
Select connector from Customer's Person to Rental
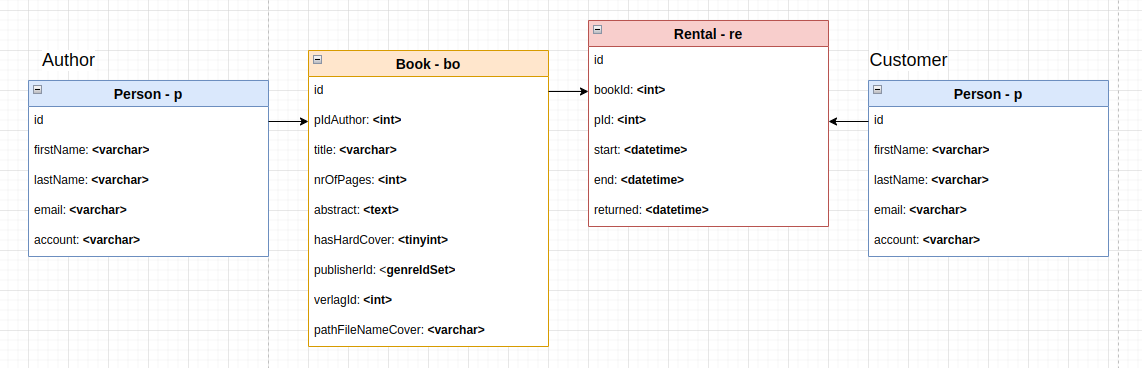(x=848, y=122)
